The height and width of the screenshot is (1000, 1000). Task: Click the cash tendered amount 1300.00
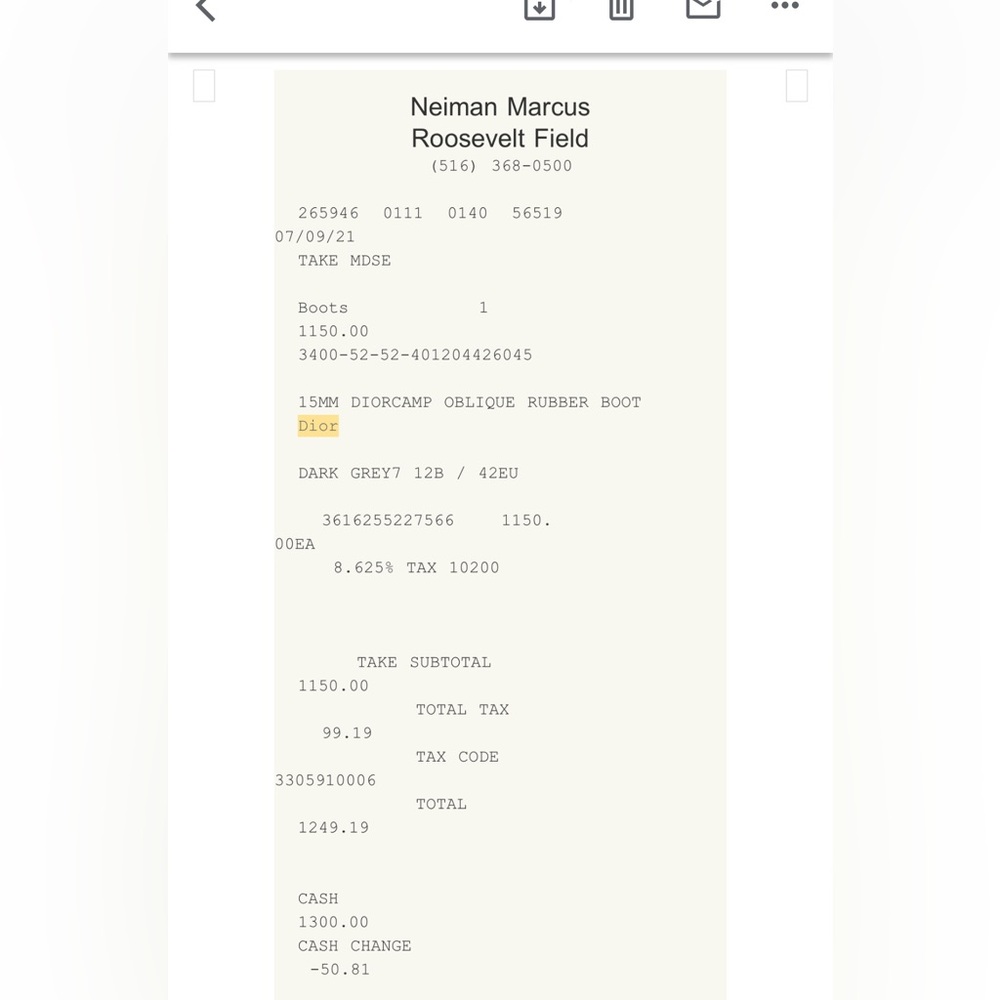point(333,922)
